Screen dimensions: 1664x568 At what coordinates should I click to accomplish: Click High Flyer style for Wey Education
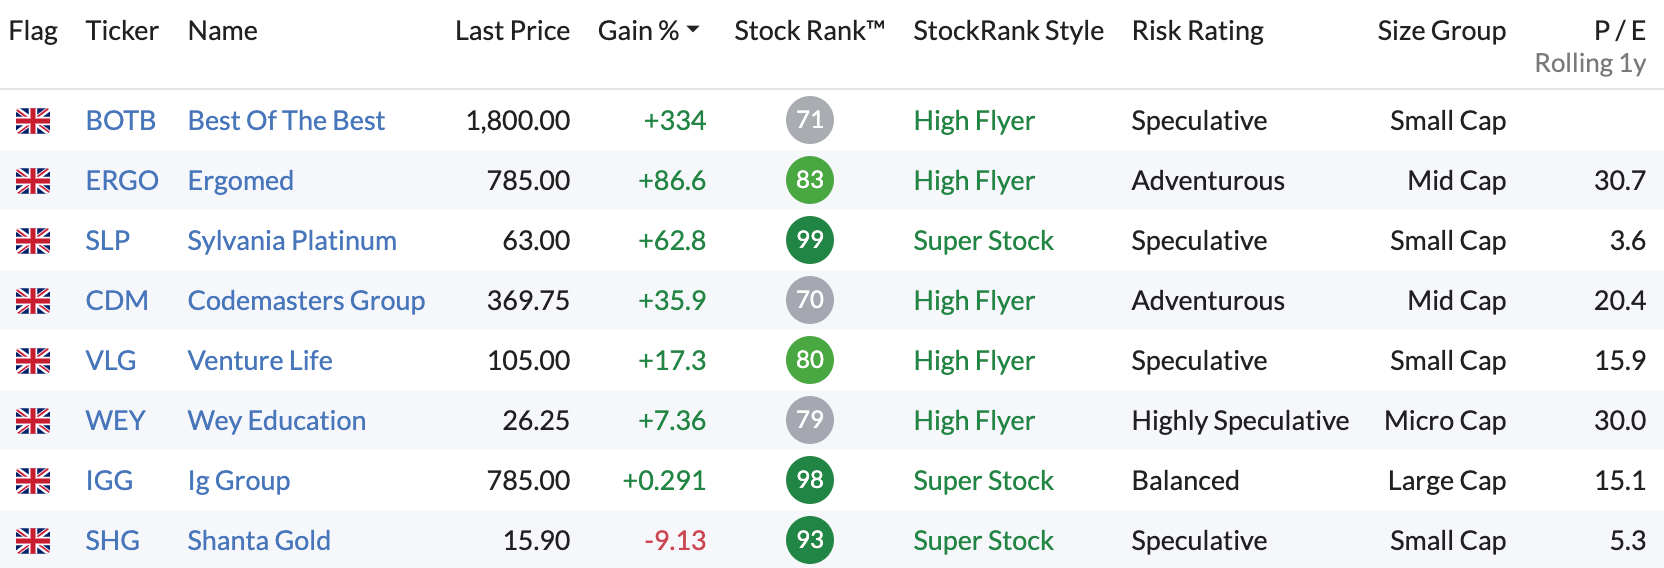[x=974, y=421]
